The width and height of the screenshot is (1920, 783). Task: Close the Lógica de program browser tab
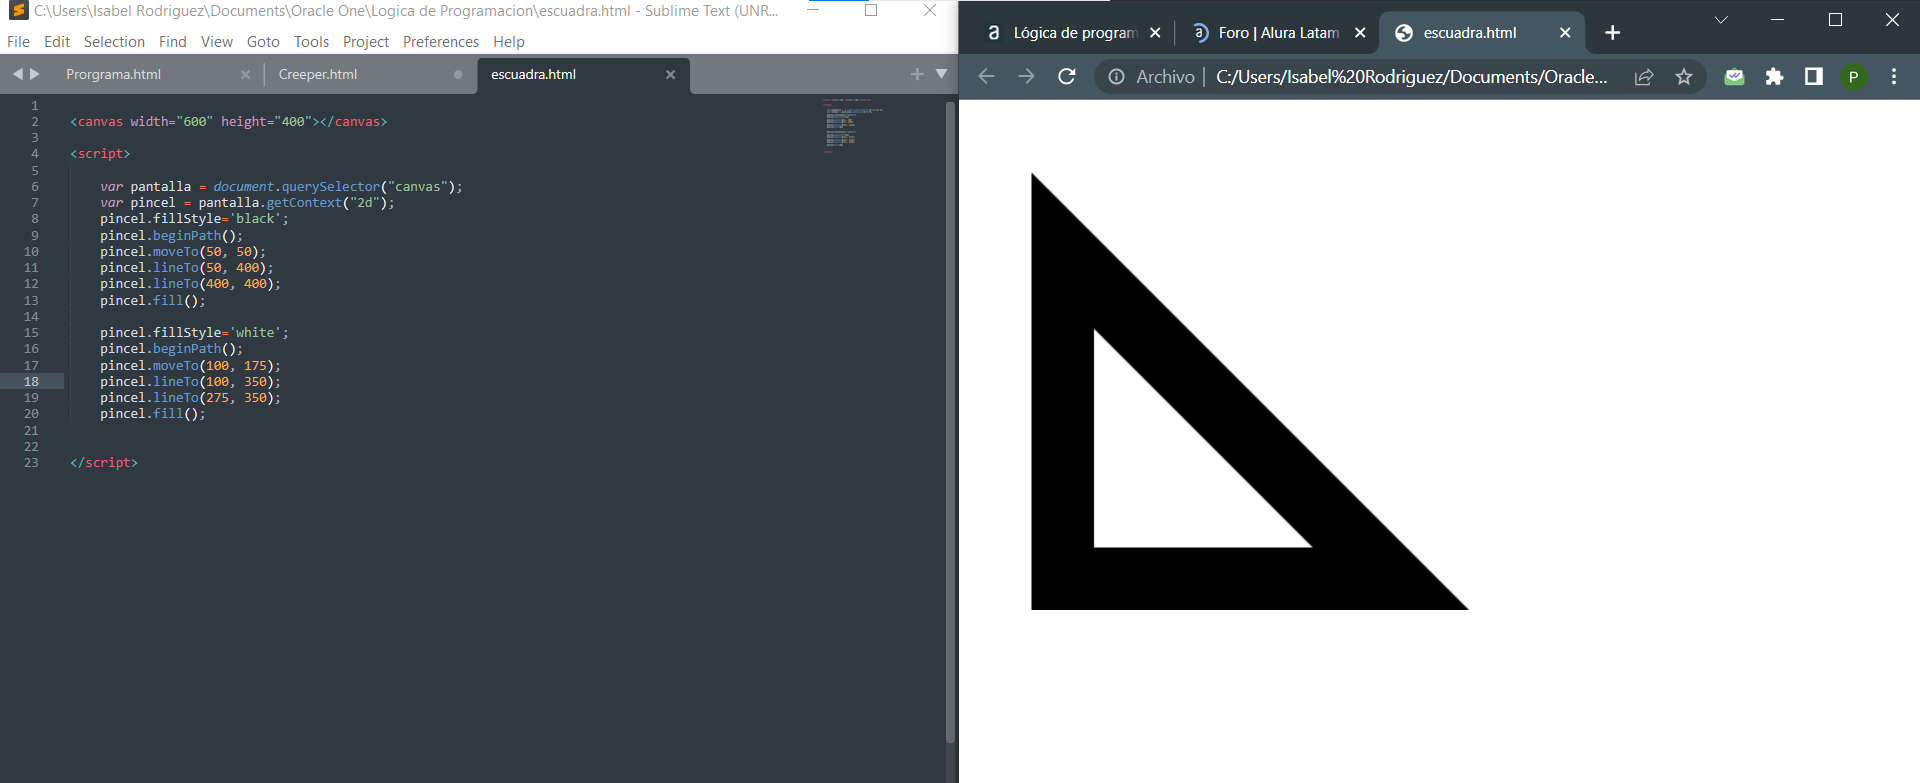(1155, 33)
